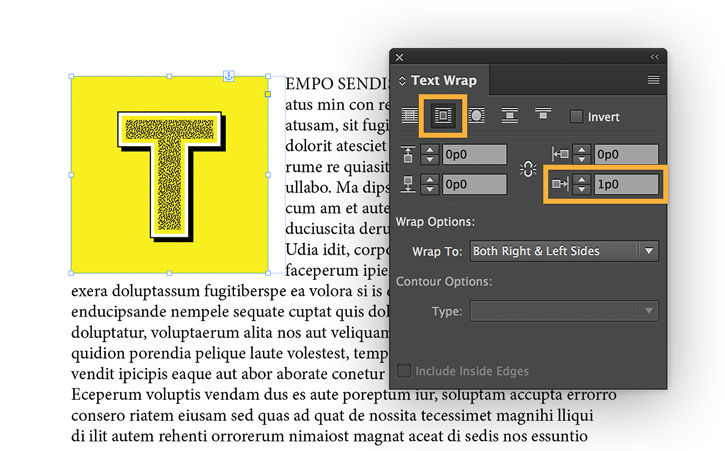The image size is (725, 451).
Task: Click the bottom-right frame handle
Action: (x=268, y=273)
